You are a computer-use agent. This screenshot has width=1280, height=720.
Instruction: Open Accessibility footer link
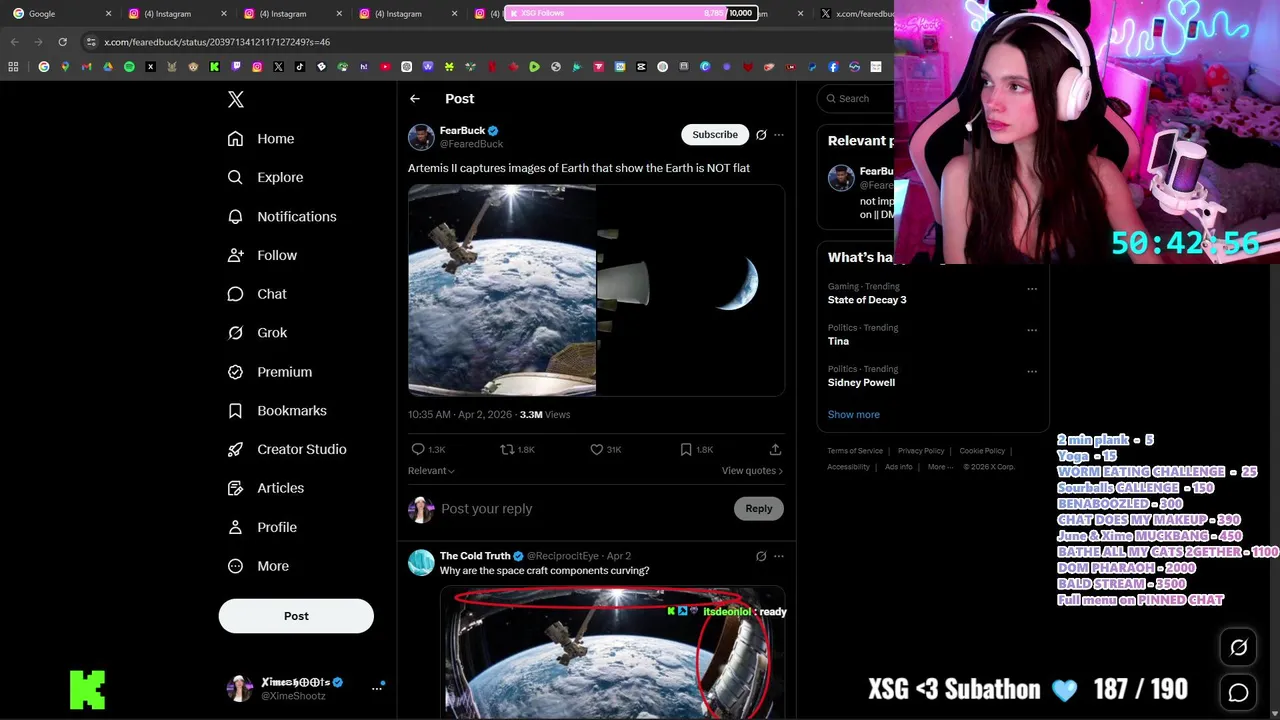(x=848, y=467)
